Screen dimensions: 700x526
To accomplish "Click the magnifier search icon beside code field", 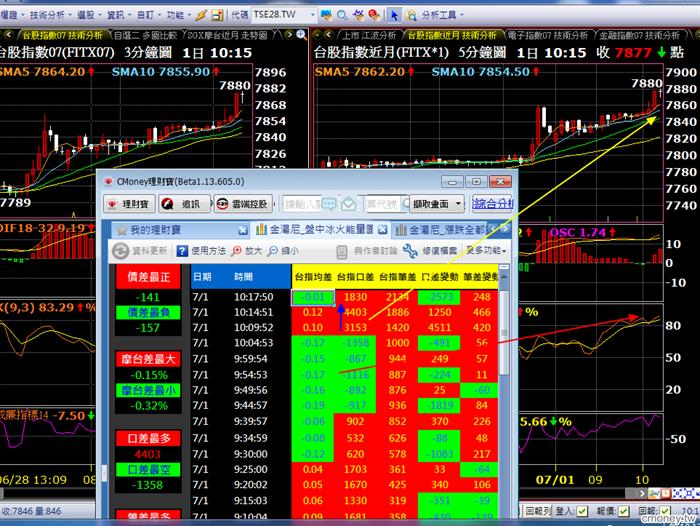I will (342, 15).
